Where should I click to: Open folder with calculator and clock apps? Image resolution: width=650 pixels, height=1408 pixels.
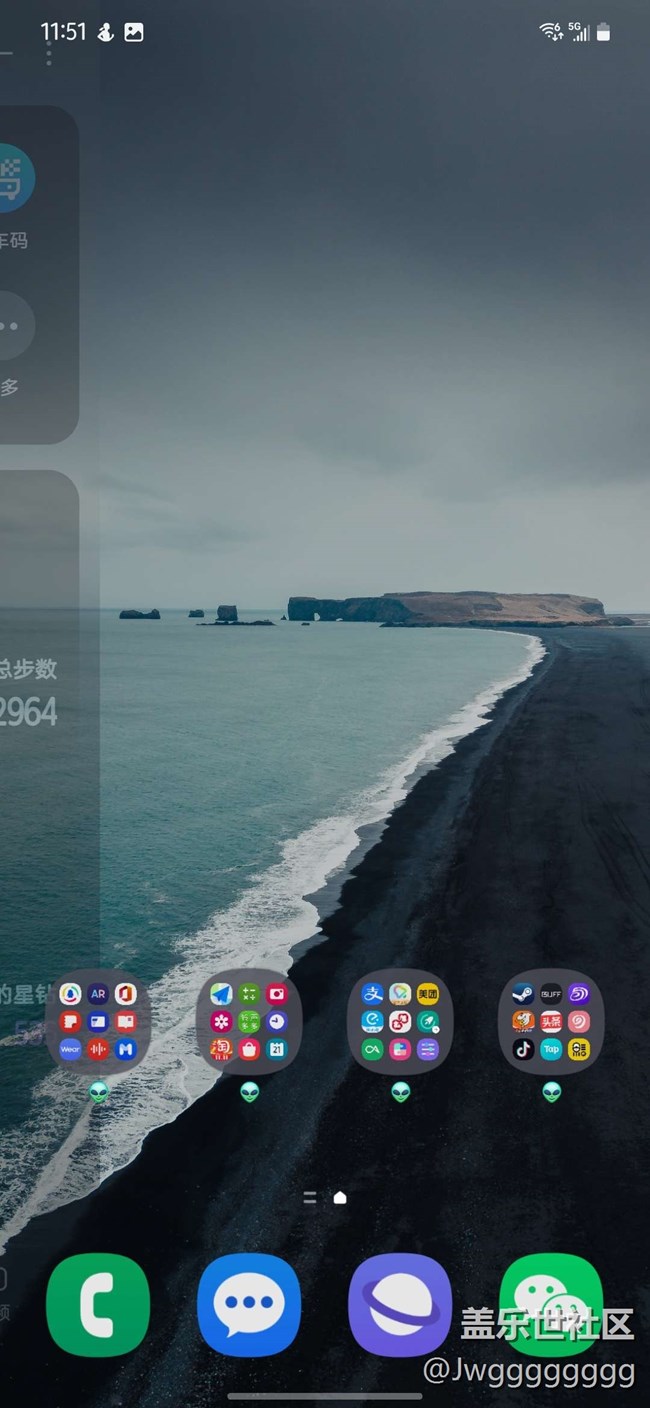[249, 1021]
